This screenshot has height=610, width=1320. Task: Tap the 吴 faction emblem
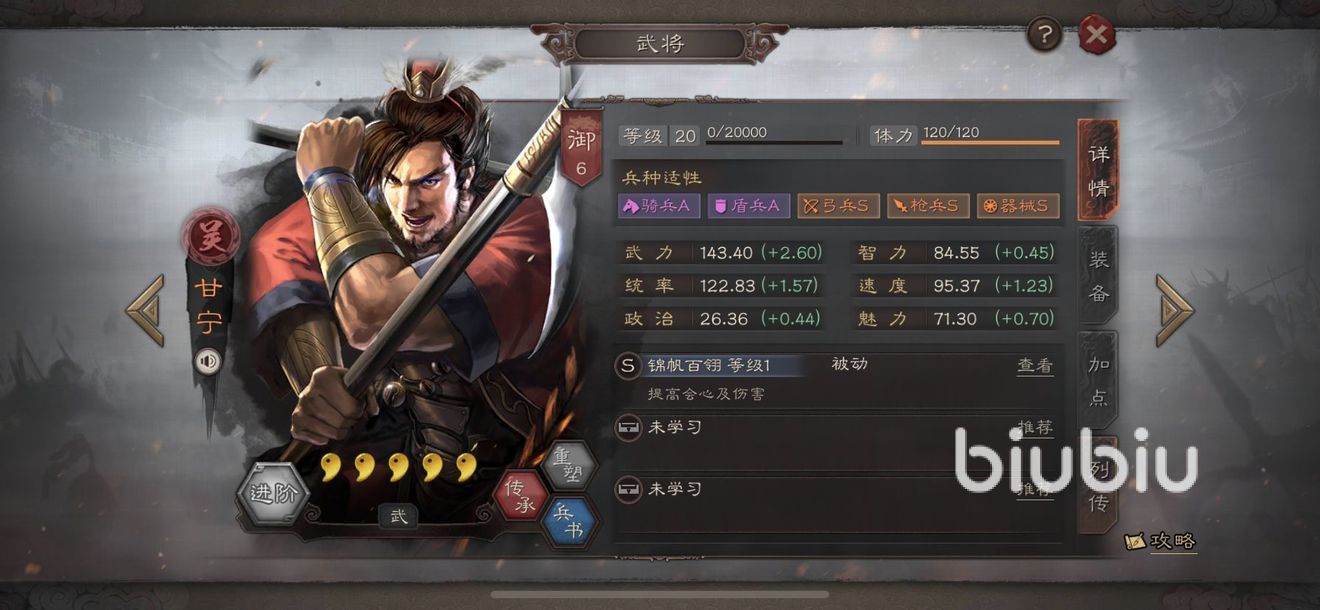(x=210, y=237)
